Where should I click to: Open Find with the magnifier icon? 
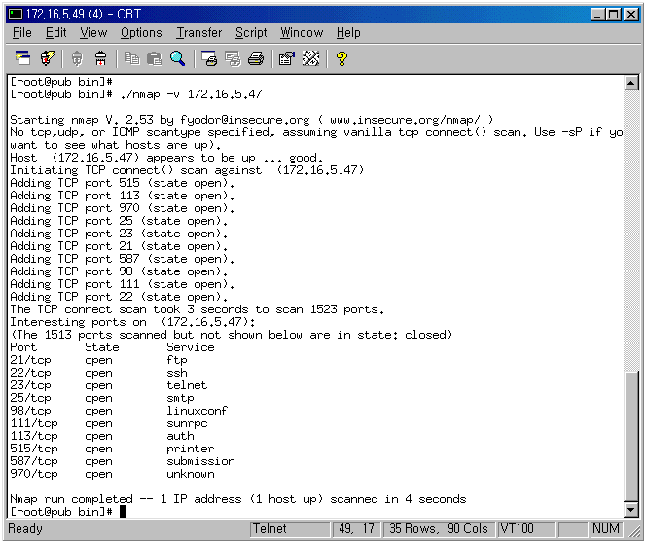click(x=178, y=59)
